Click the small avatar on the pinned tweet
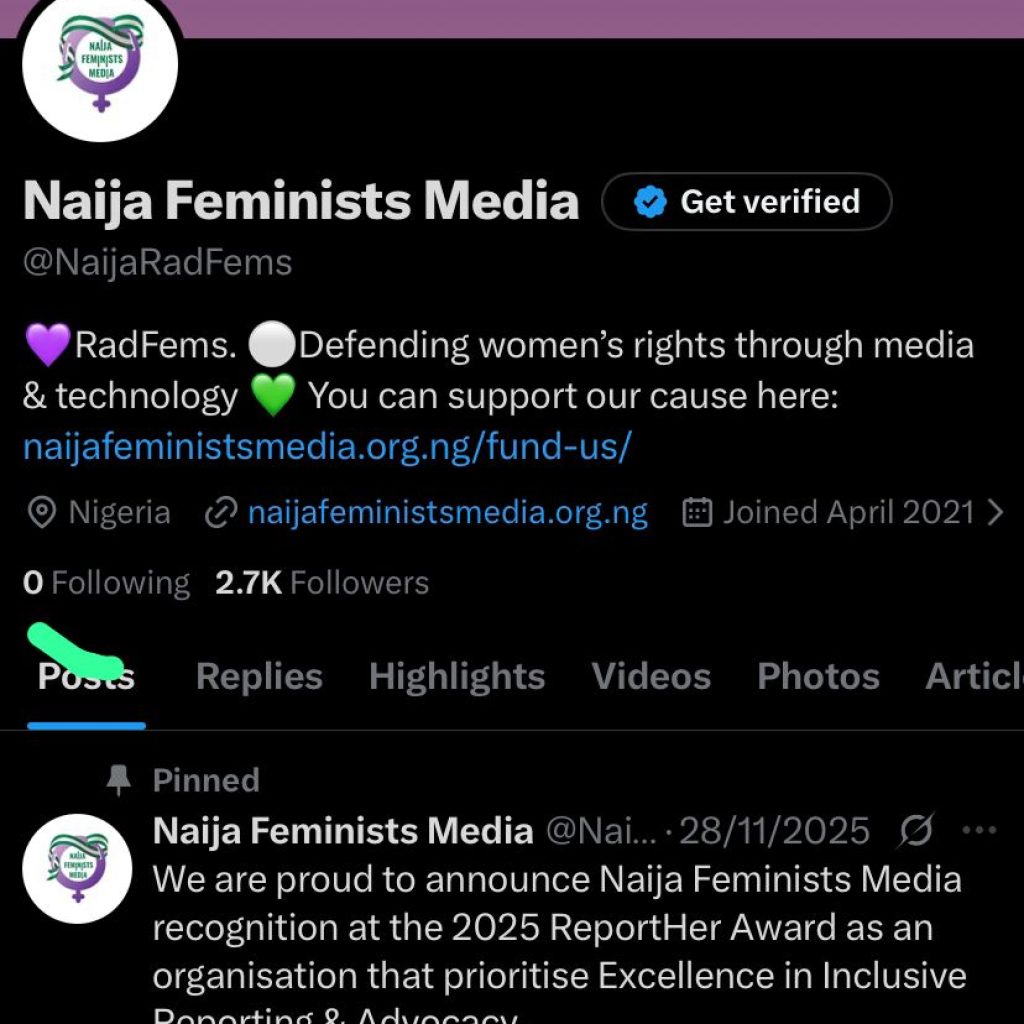The height and width of the screenshot is (1024, 1024). 77,869
